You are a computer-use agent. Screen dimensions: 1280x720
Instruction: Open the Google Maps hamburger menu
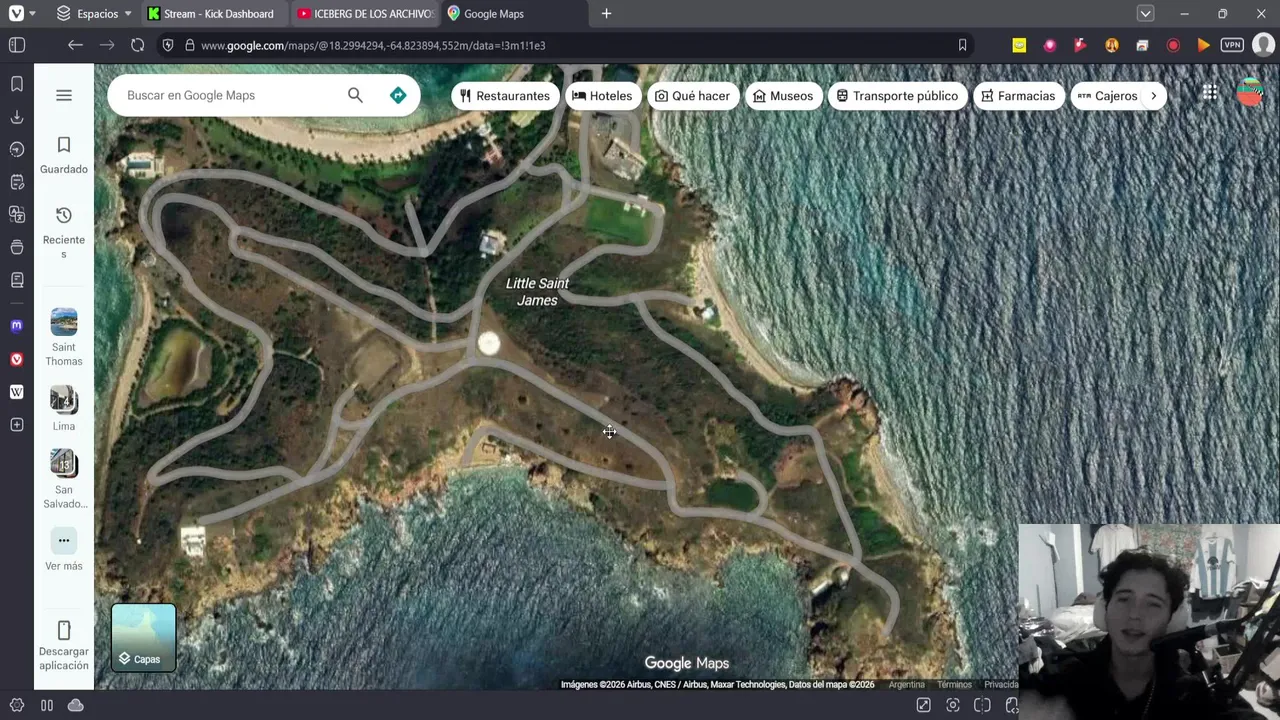[x=64, y=95]
